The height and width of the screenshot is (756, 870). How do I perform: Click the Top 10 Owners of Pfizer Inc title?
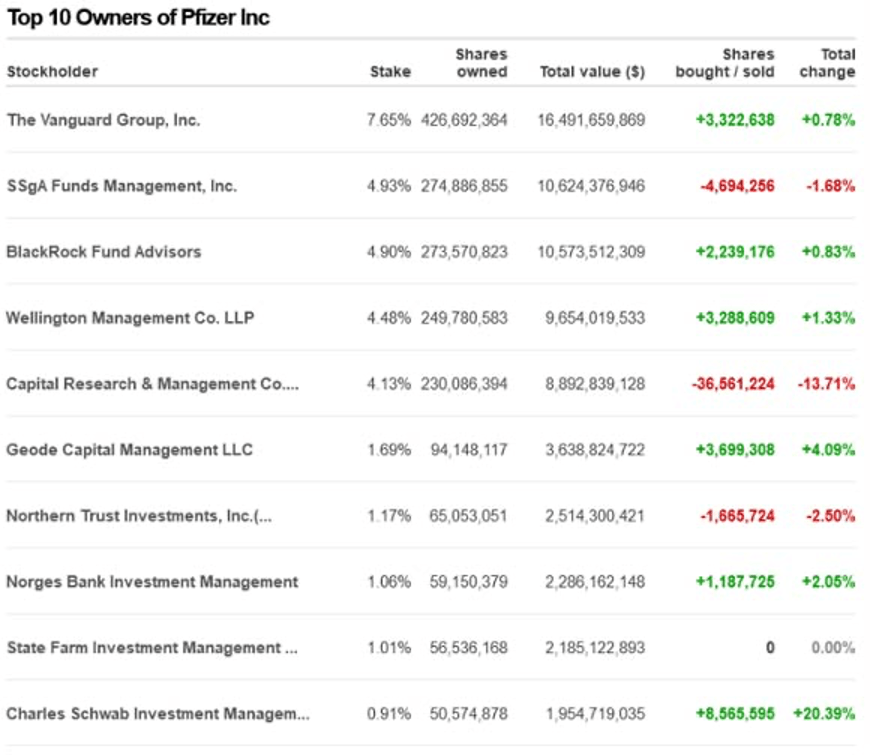point(138,18)
